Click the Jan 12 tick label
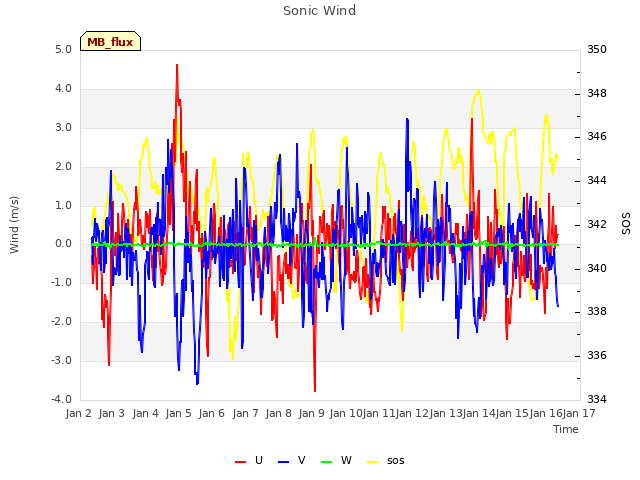 click(412, 413)
